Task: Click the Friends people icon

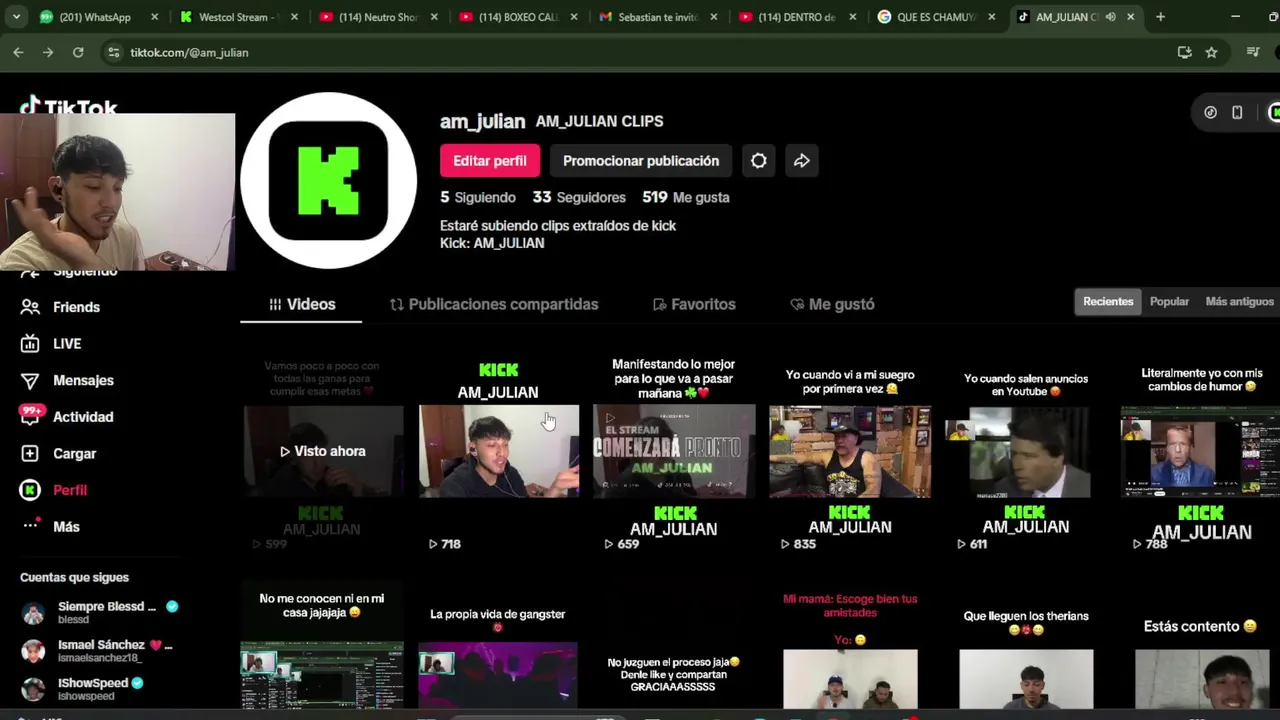Action: coord(31,307)
